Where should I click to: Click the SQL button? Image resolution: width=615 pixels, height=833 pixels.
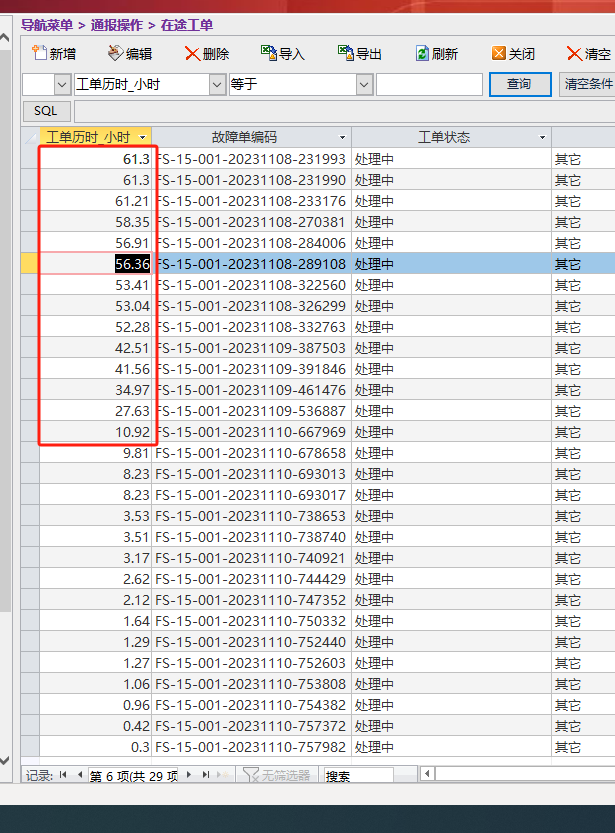point(46,111)
